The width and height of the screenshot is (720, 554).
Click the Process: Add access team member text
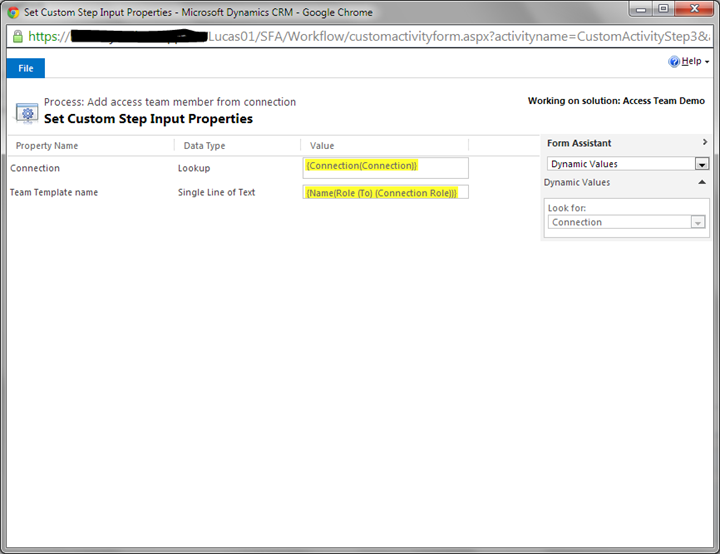tap(170, 102)
